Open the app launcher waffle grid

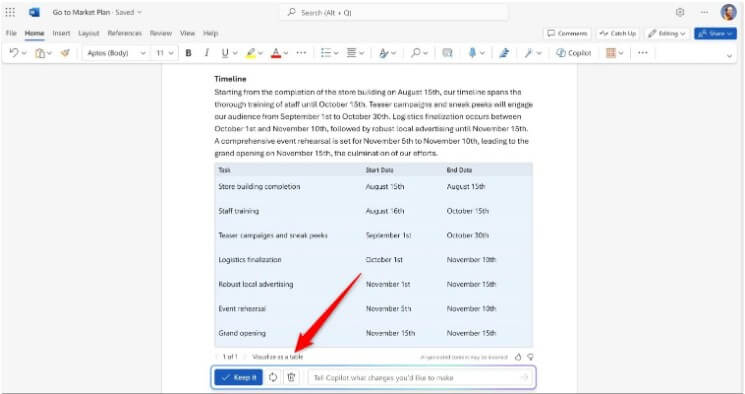click(10, 12)
